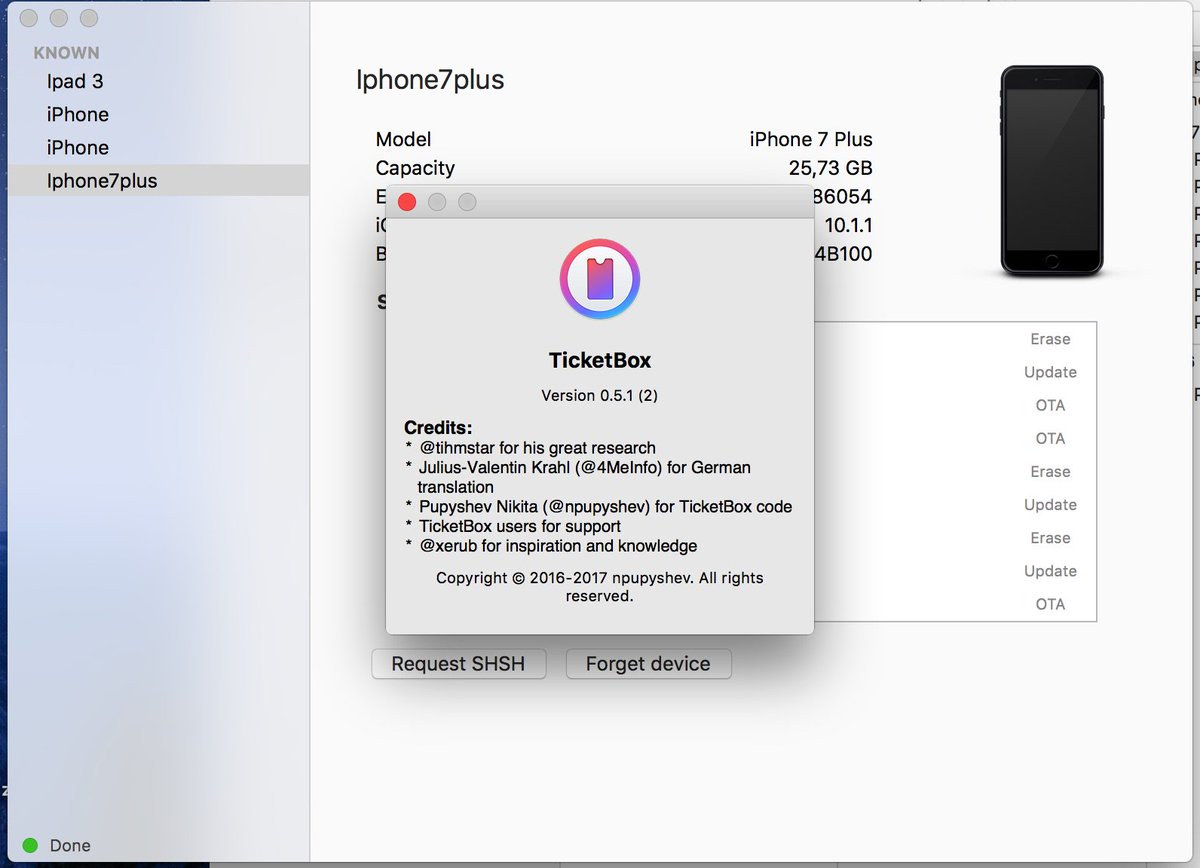This screenshot has height=868, width=1200.
Task: Click the iPhone 7 Plus model value
Action: 811,139
